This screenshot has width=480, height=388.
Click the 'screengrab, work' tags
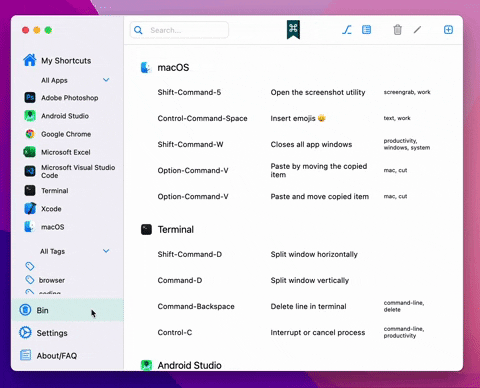[407, 92]
